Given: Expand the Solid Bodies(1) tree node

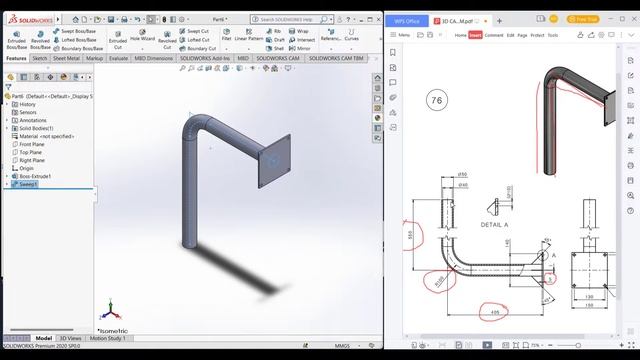Looking at the screenshot, I should coord(7,128).
